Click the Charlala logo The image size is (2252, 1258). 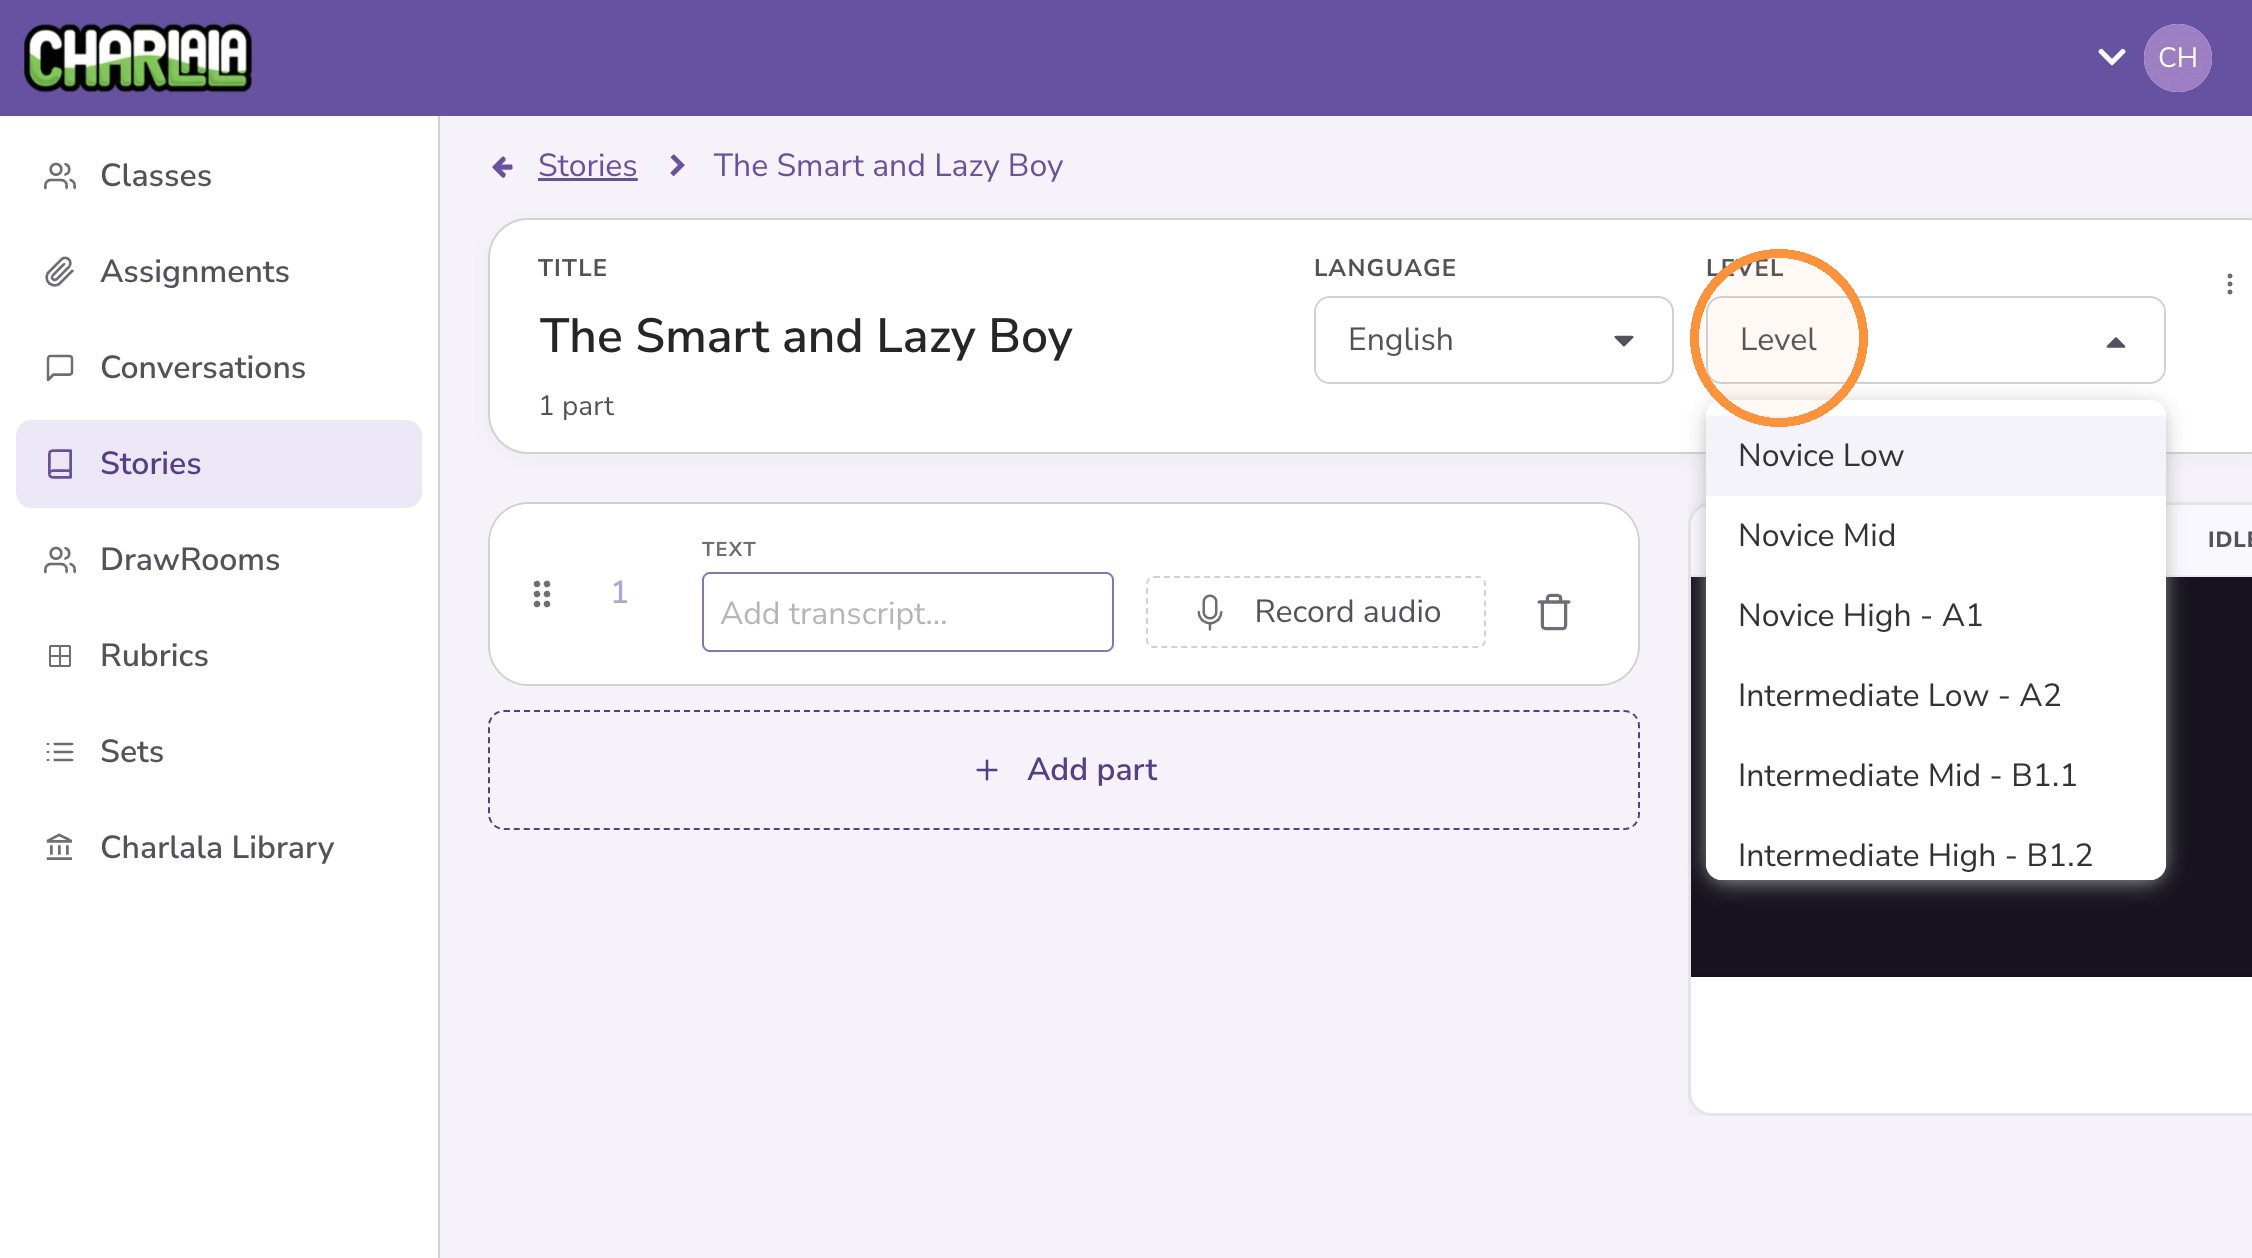pyautogui.click(x=138, y=58)
